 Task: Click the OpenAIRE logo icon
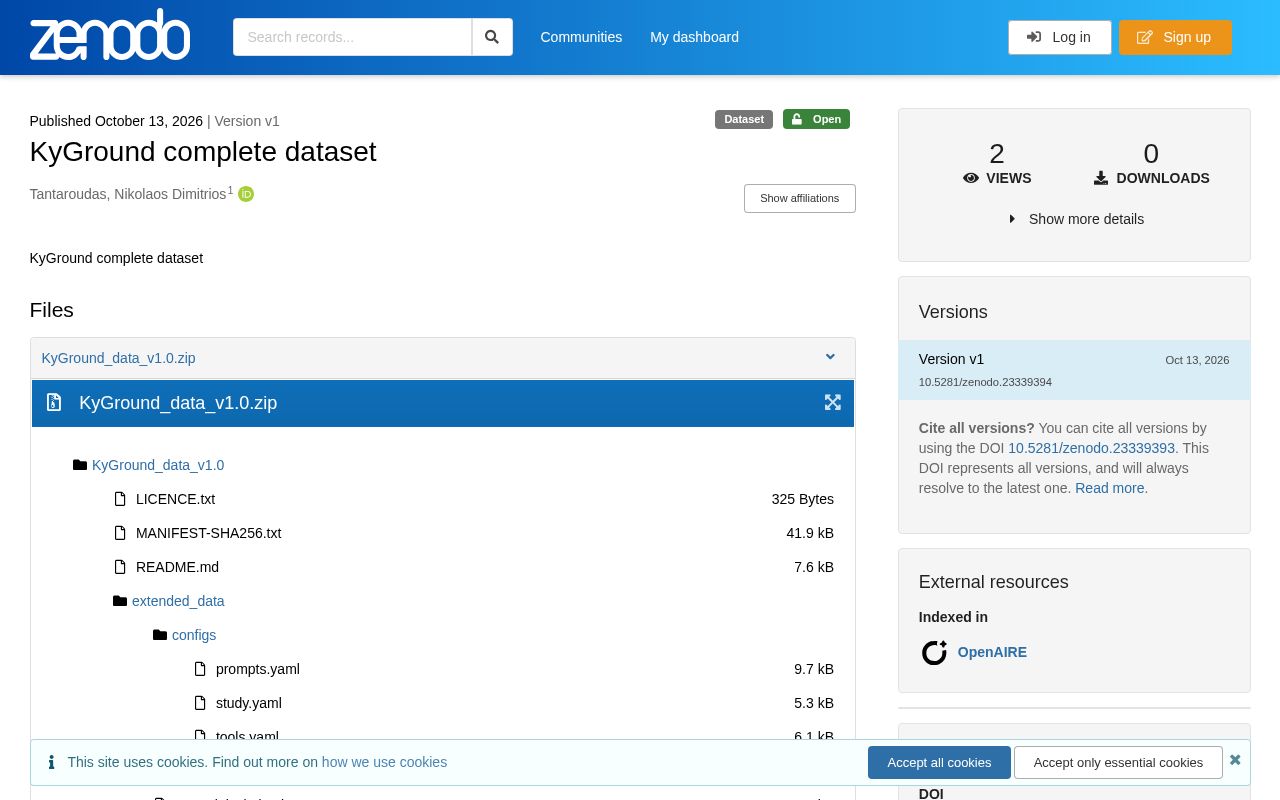click(934, 652)
